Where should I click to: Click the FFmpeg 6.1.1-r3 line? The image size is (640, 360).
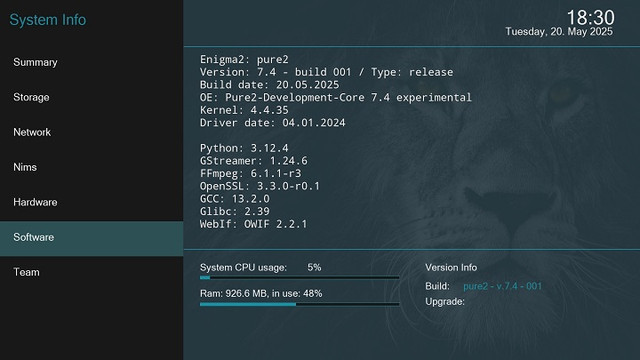[x=251, y=173]
